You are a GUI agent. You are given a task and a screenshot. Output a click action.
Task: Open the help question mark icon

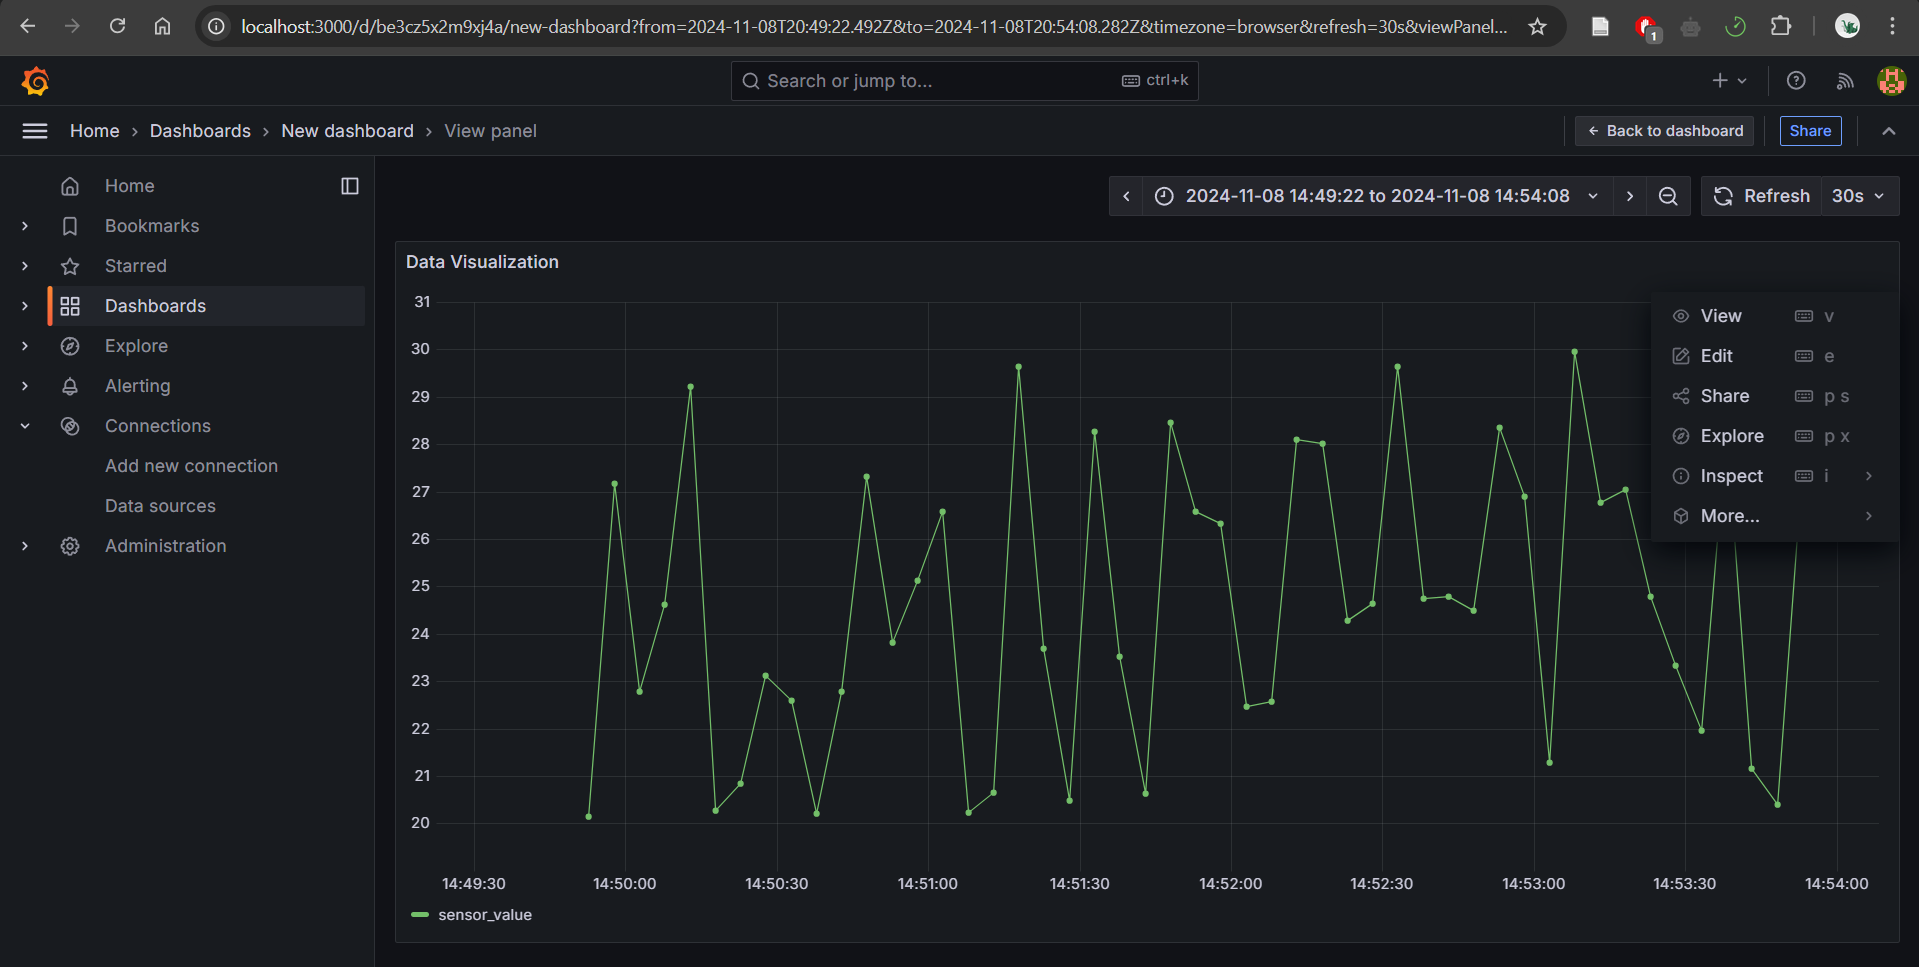1795,81
